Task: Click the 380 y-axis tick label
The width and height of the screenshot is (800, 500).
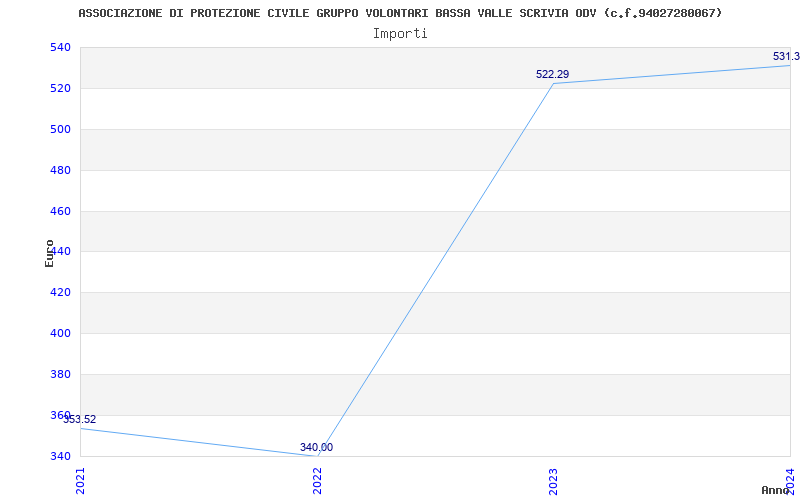Action: 60,374
